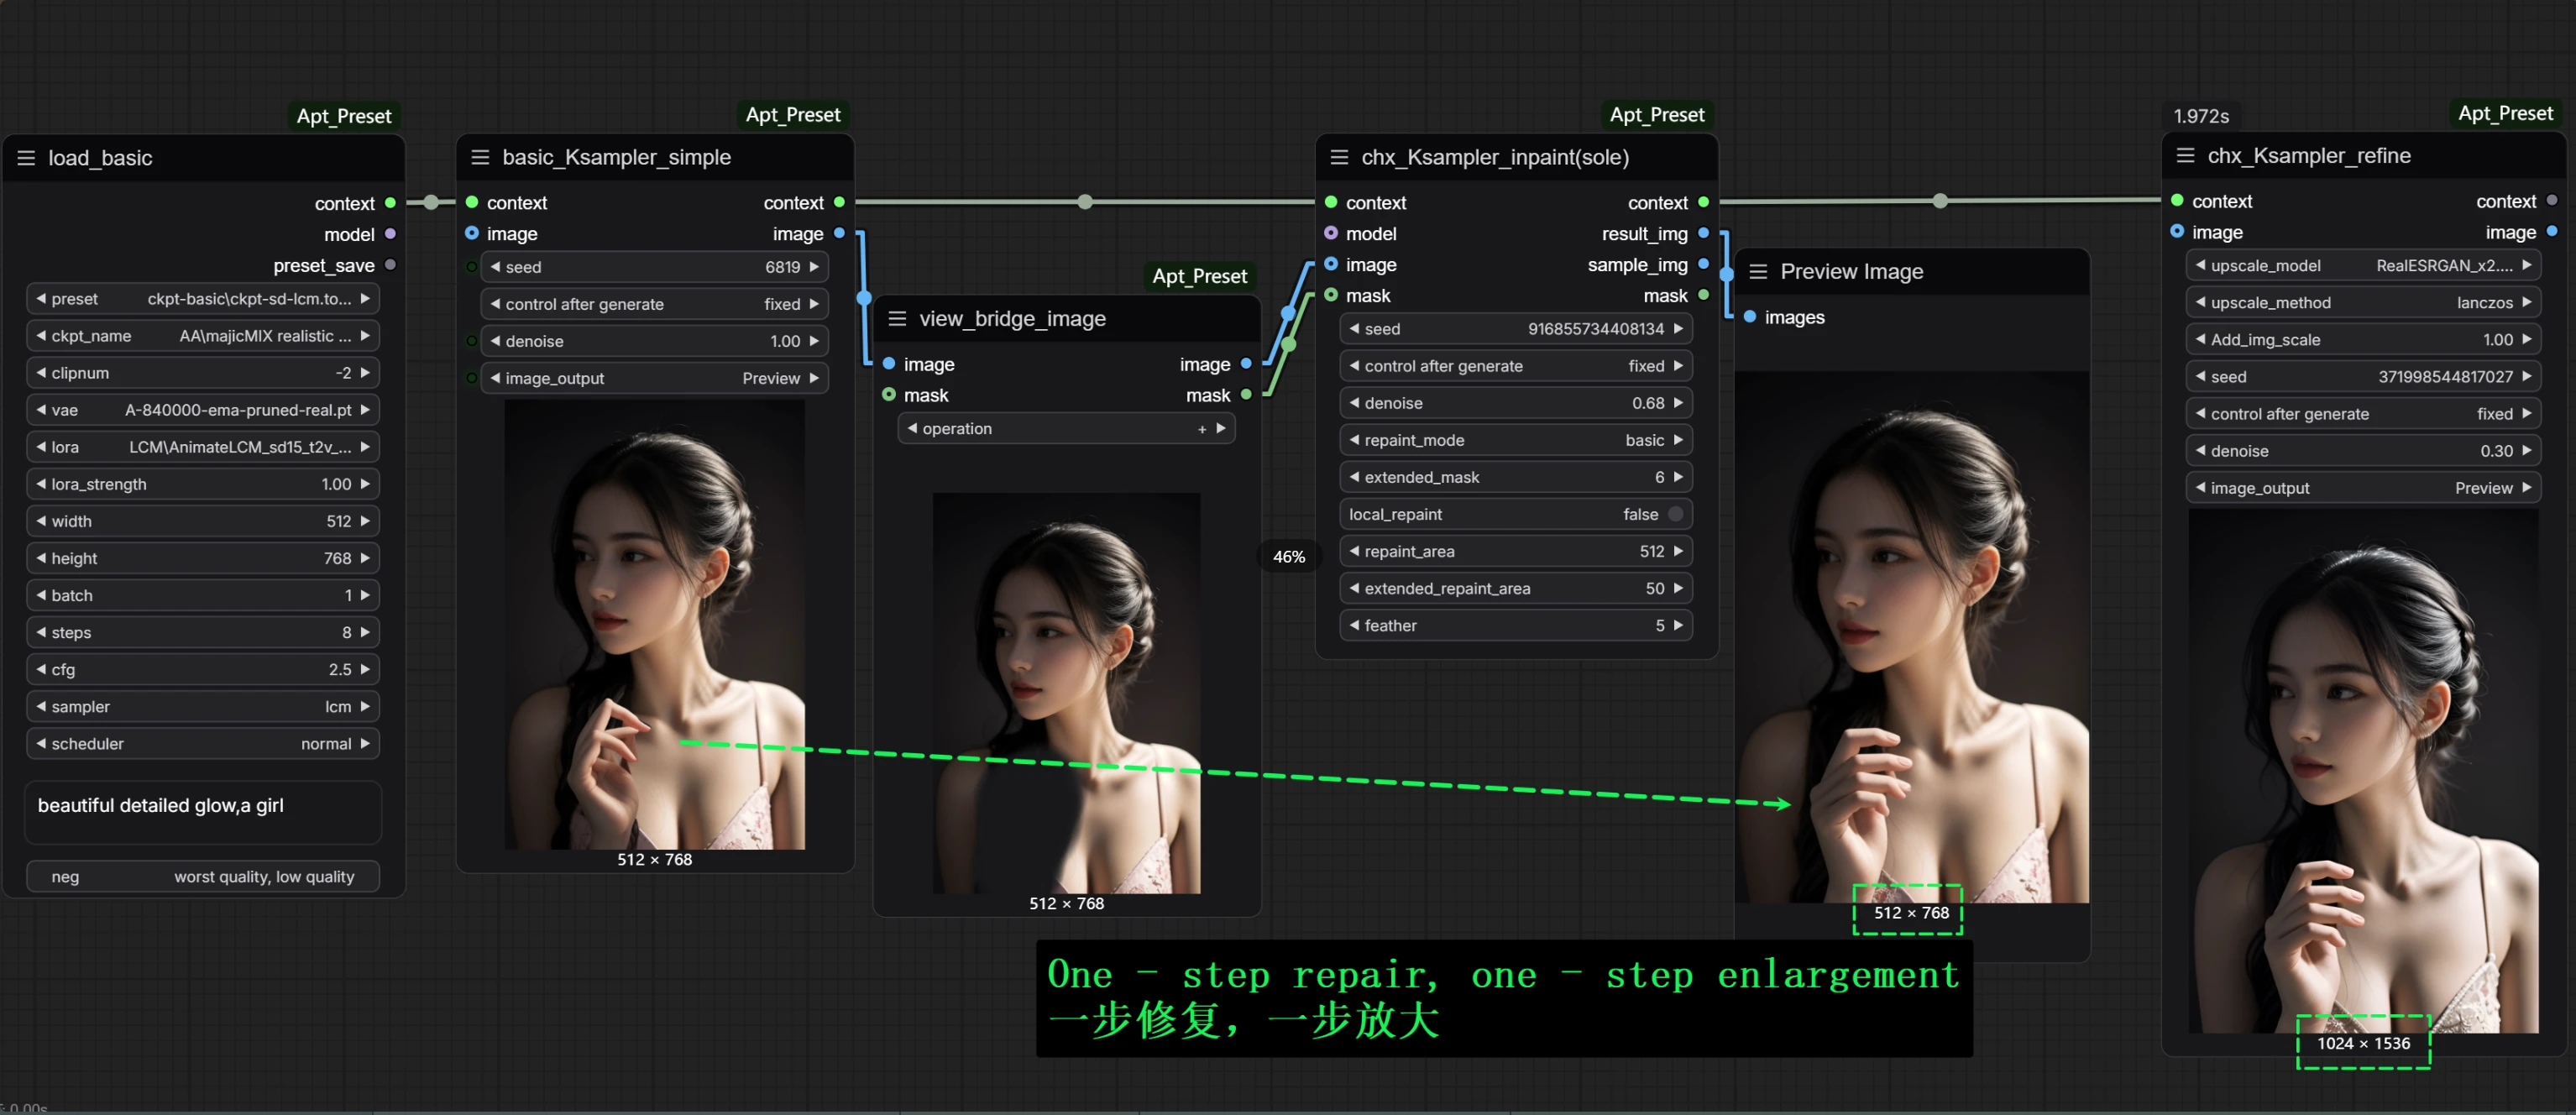Open the chx_Ksampler_refine node menu icon

(x=2185, y=155)
